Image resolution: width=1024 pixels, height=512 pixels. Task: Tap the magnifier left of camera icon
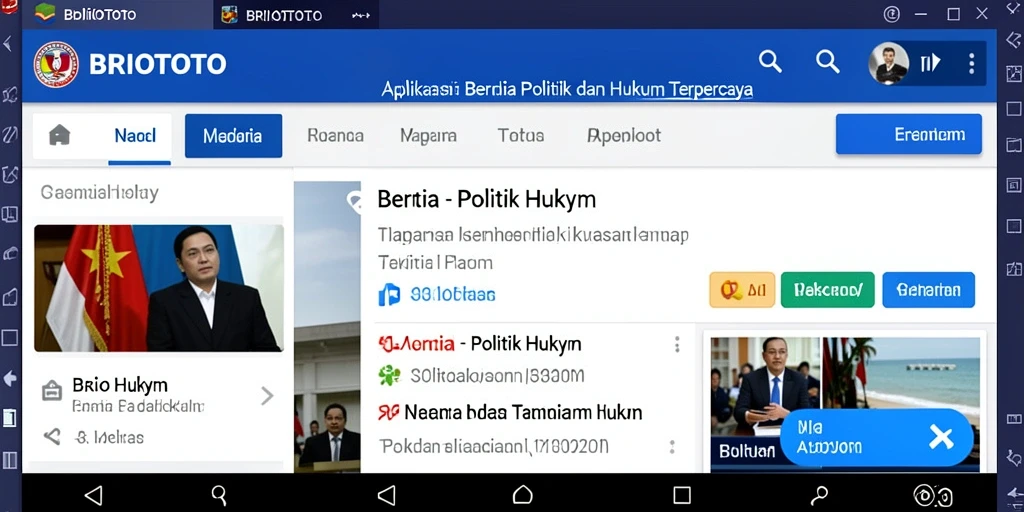click(x=819, y=495)
